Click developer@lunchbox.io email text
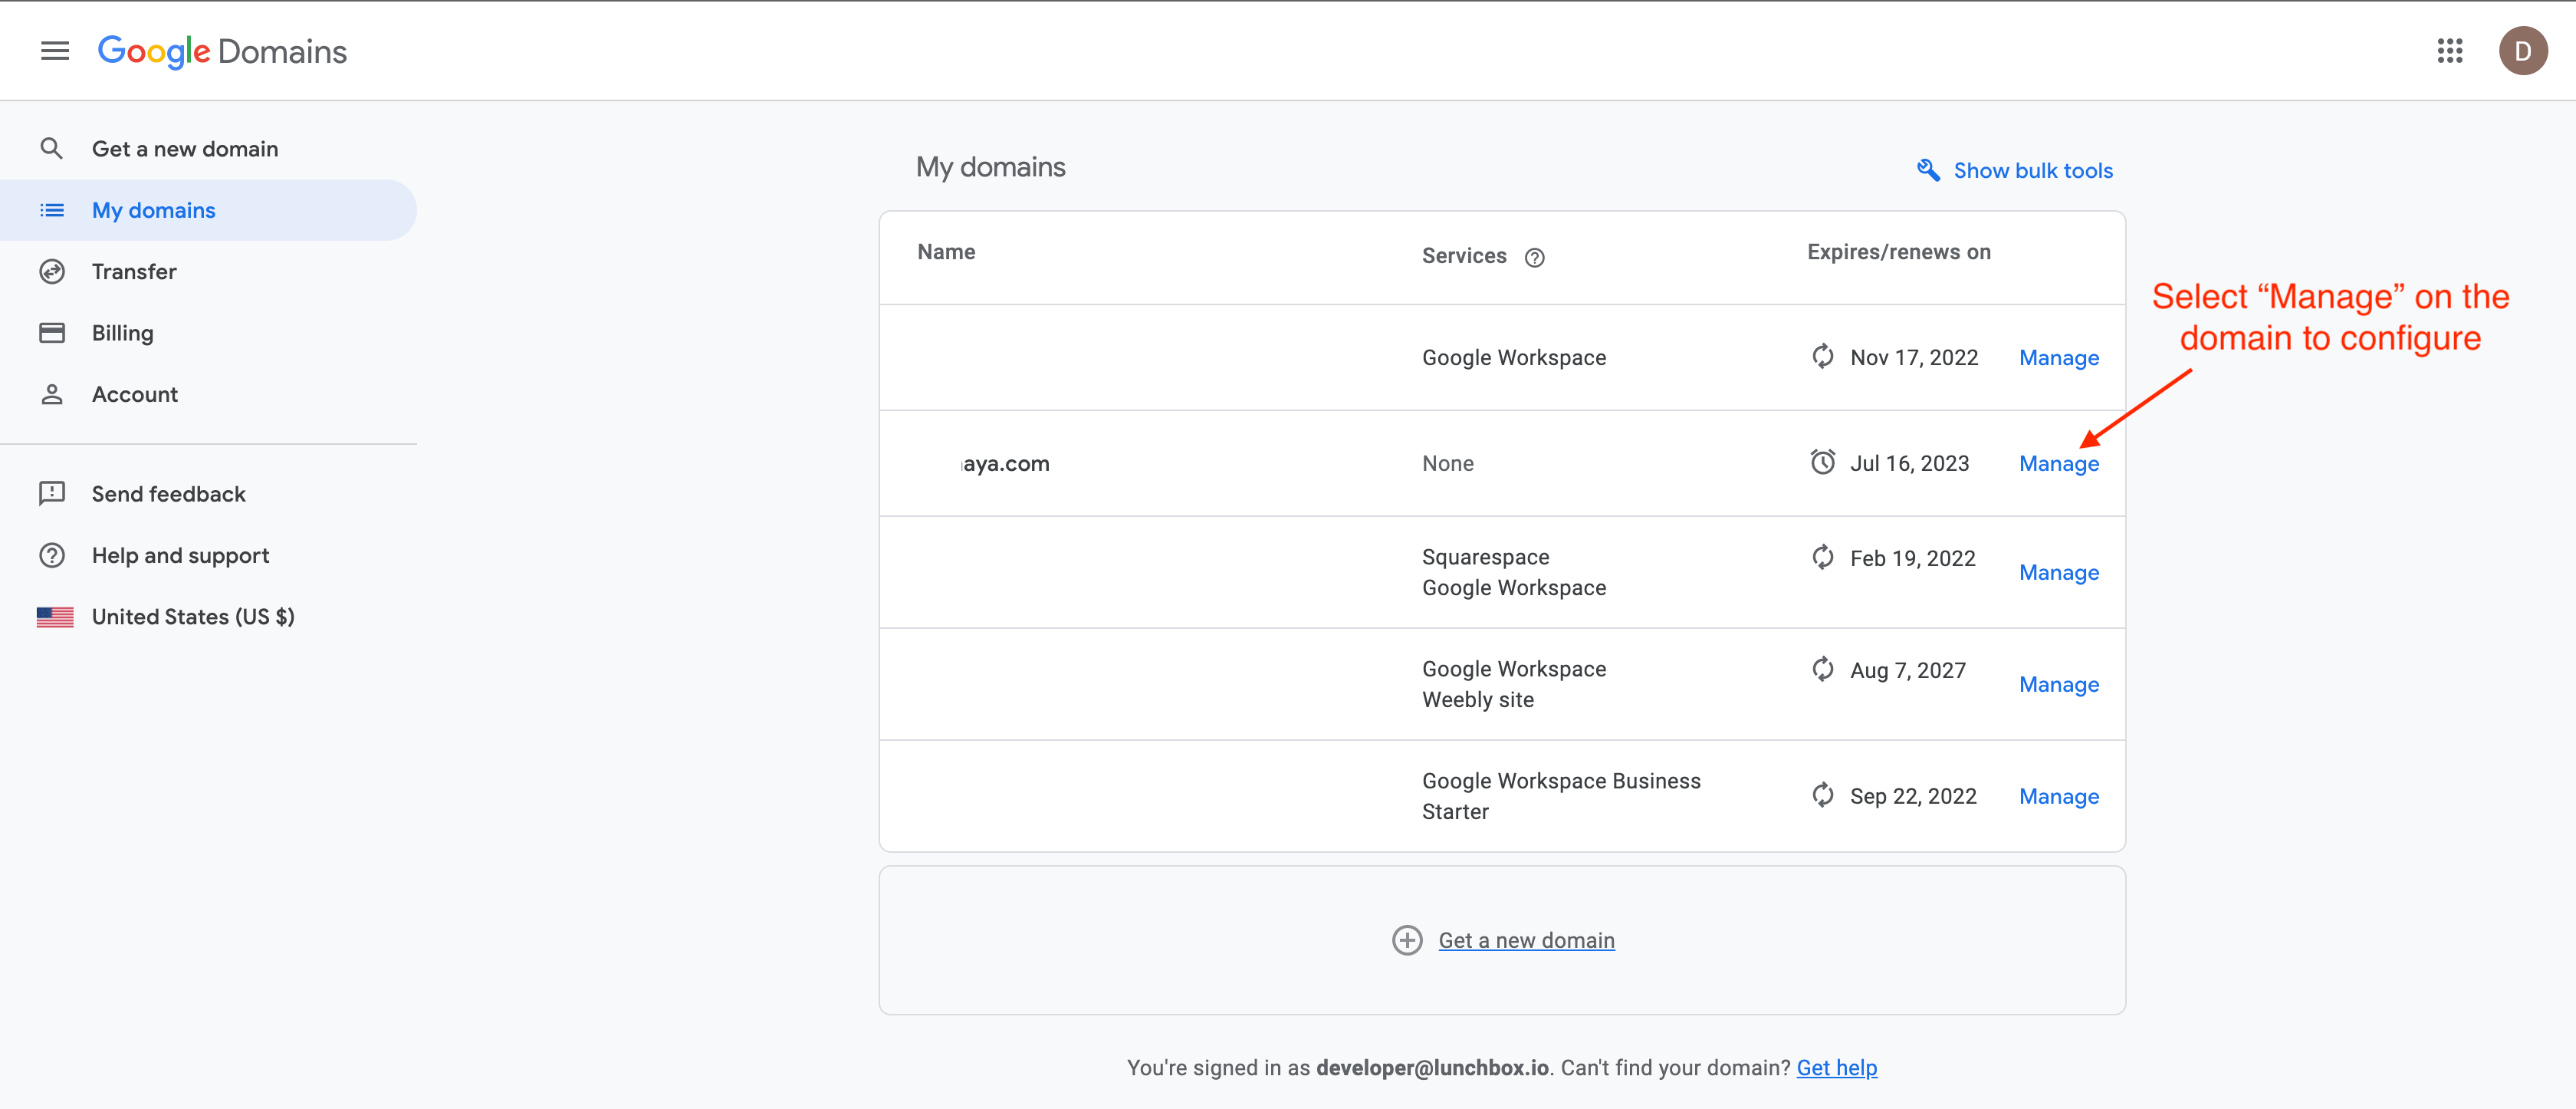The image size is (2576, 1109). pyautogui.click(x=1431, y=1068)
